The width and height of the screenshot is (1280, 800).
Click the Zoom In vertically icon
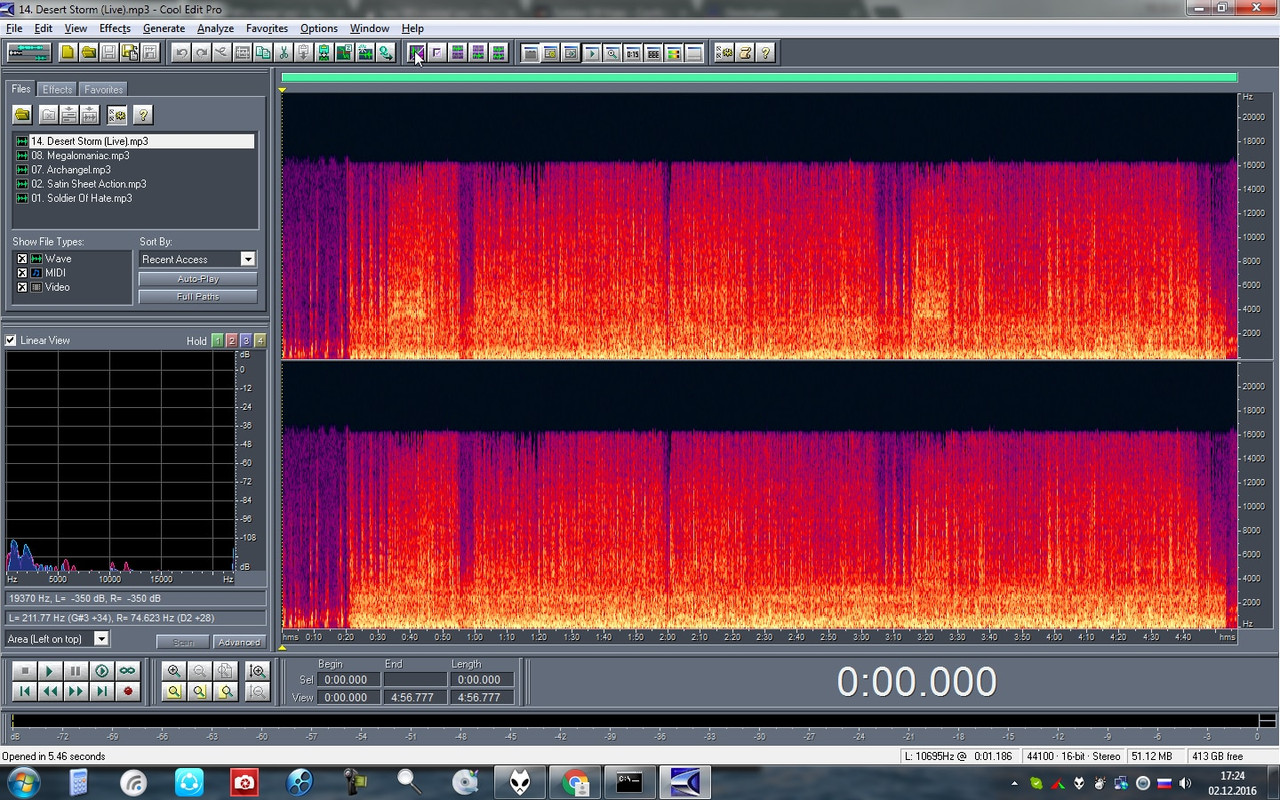click(x=258, y=671)
